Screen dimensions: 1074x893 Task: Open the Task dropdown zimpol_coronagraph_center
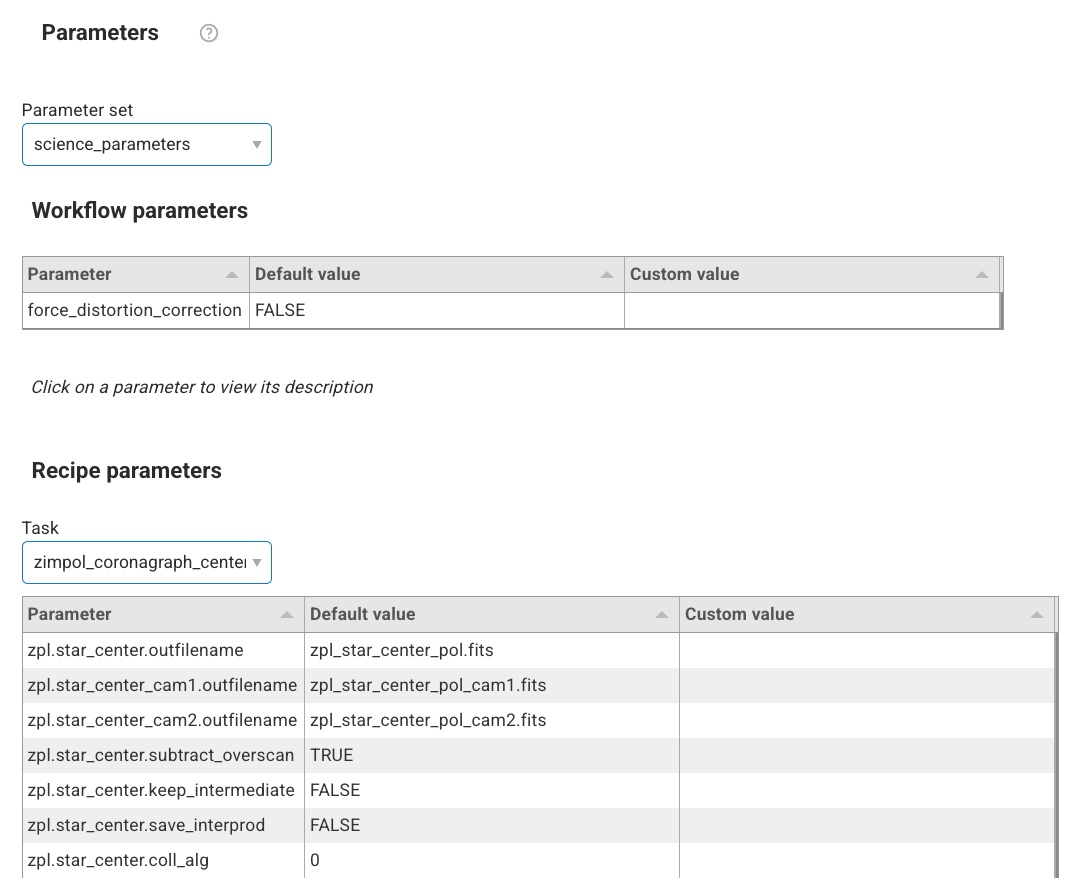coord(147,563)
